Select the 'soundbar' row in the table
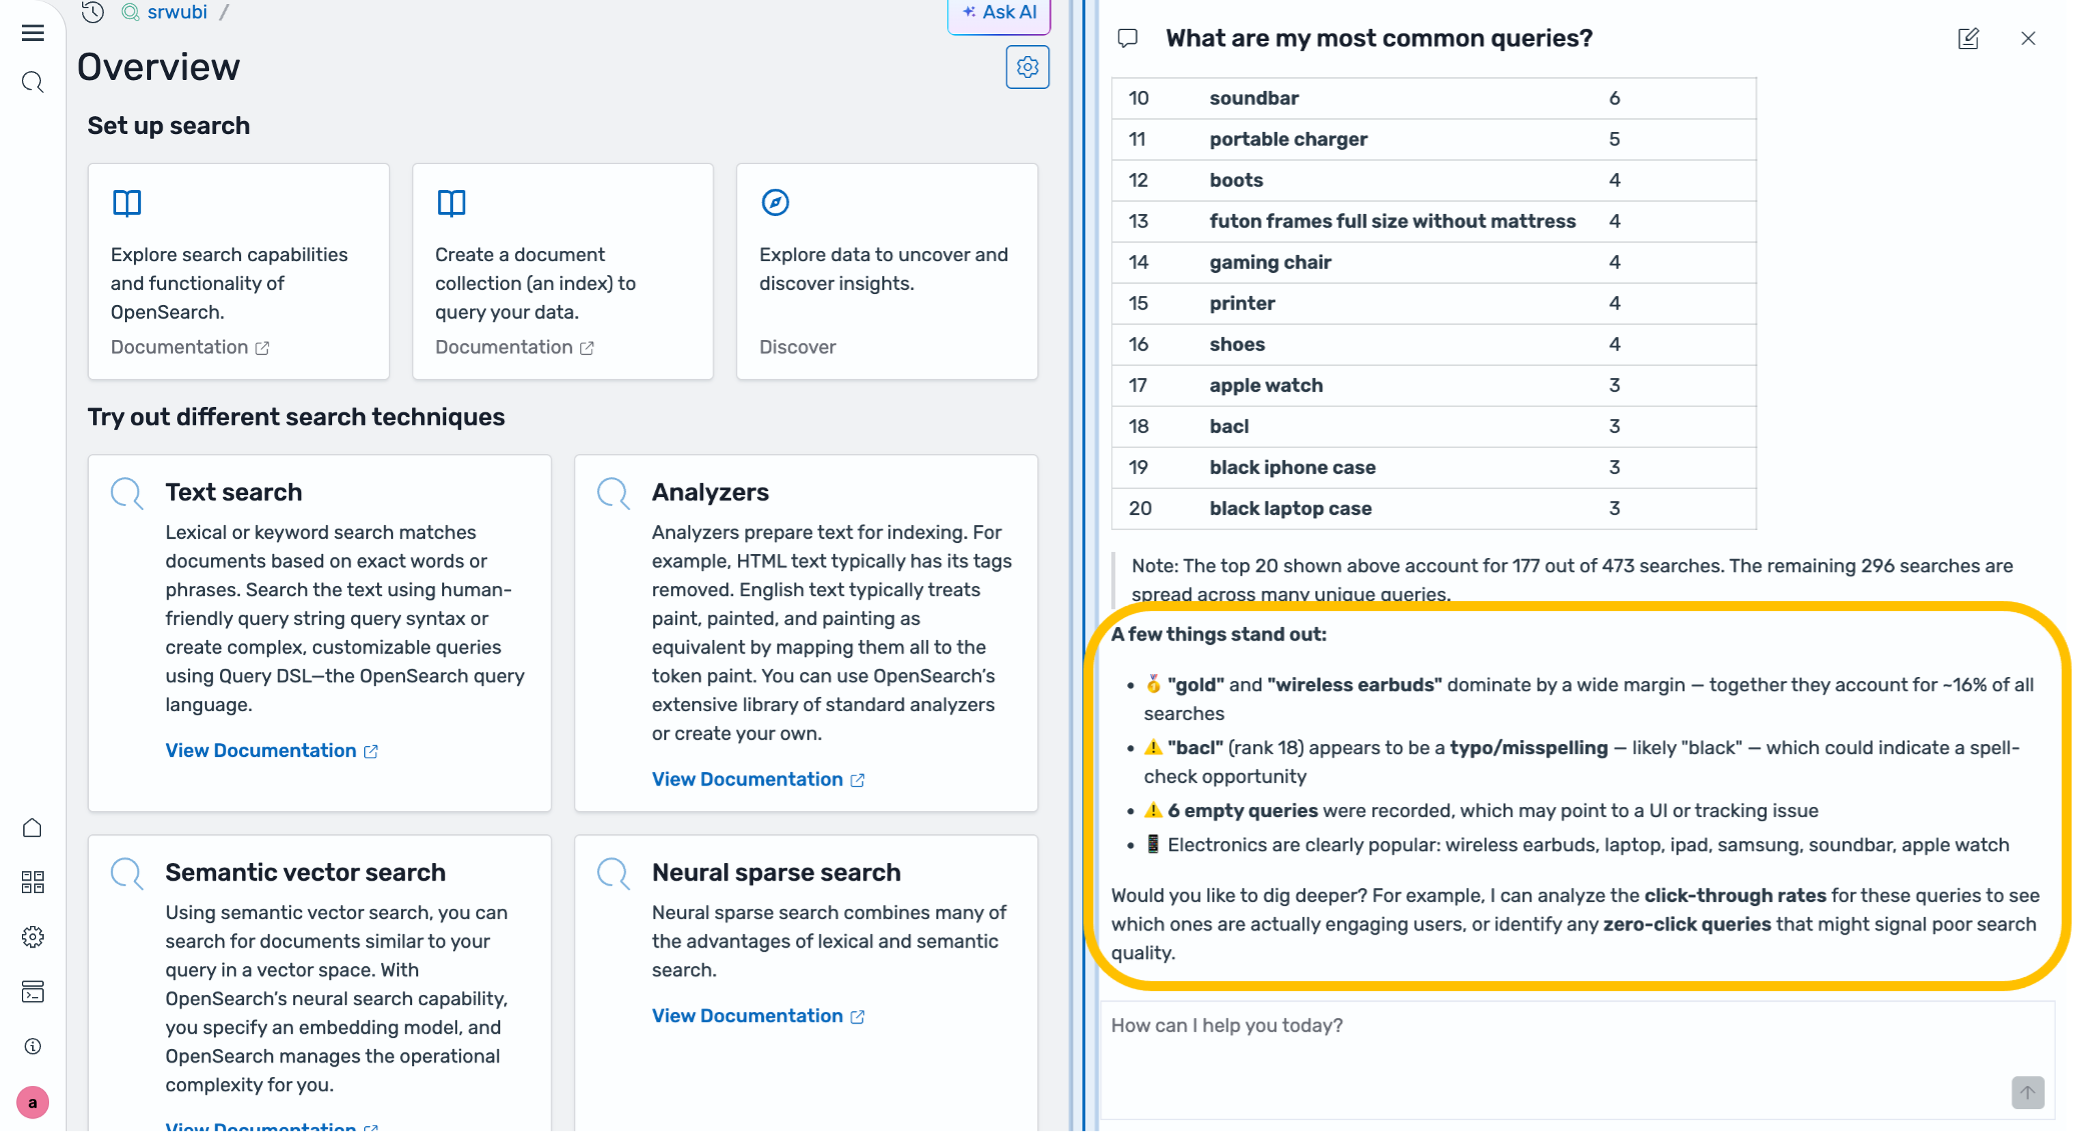 pos(1434,98)
